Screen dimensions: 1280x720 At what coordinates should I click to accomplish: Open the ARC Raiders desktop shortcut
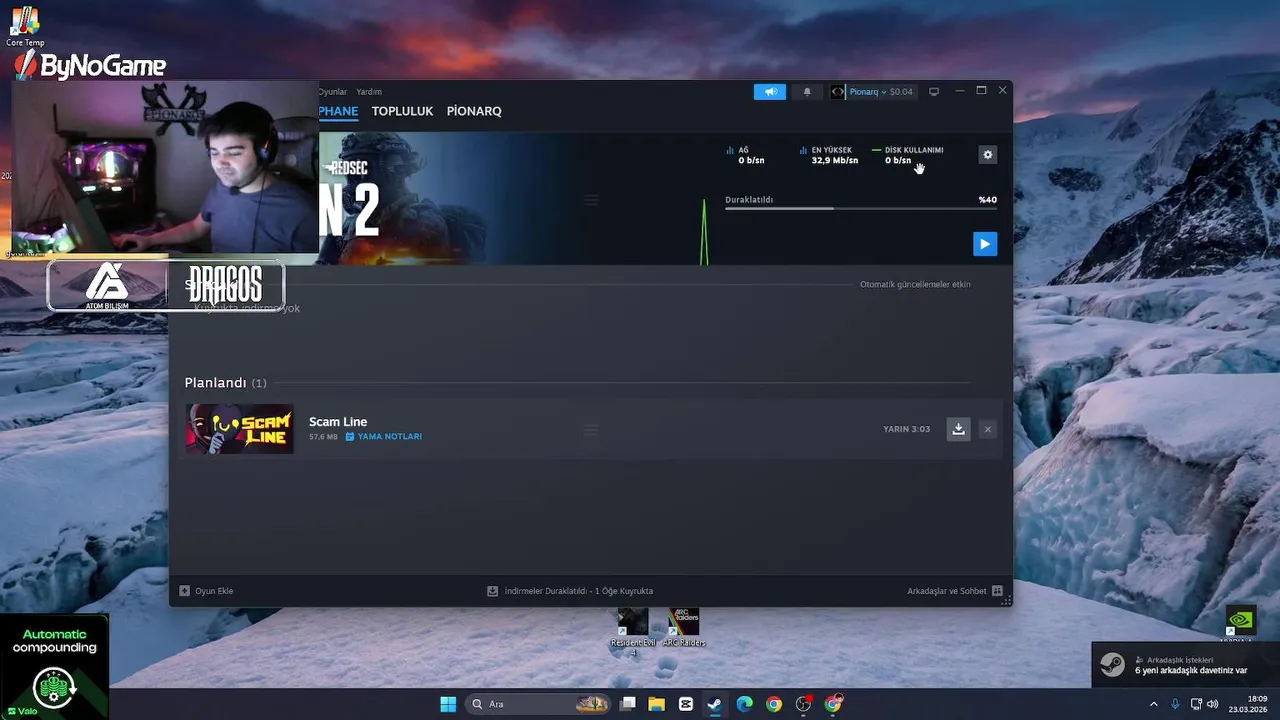coord(684,627)
